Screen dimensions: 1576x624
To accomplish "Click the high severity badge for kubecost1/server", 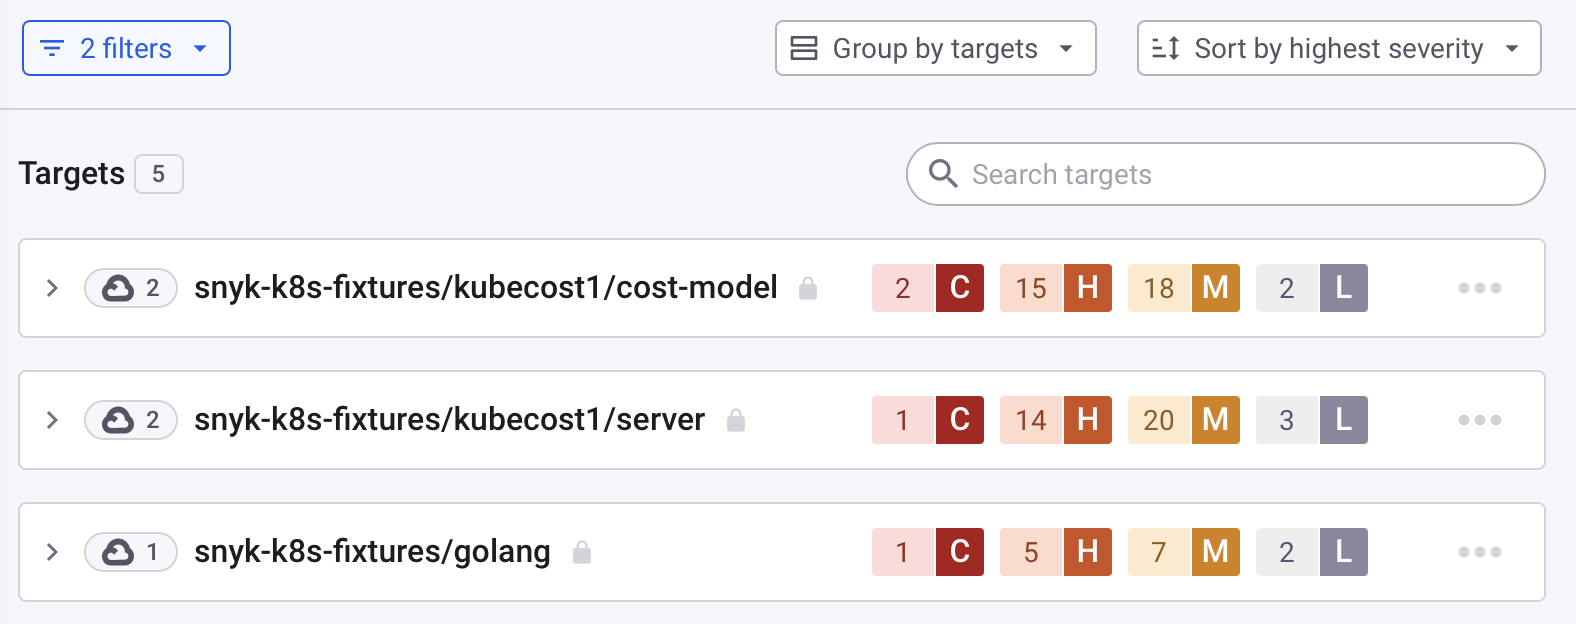I will pyautogui.click(x=1056, y=420).
